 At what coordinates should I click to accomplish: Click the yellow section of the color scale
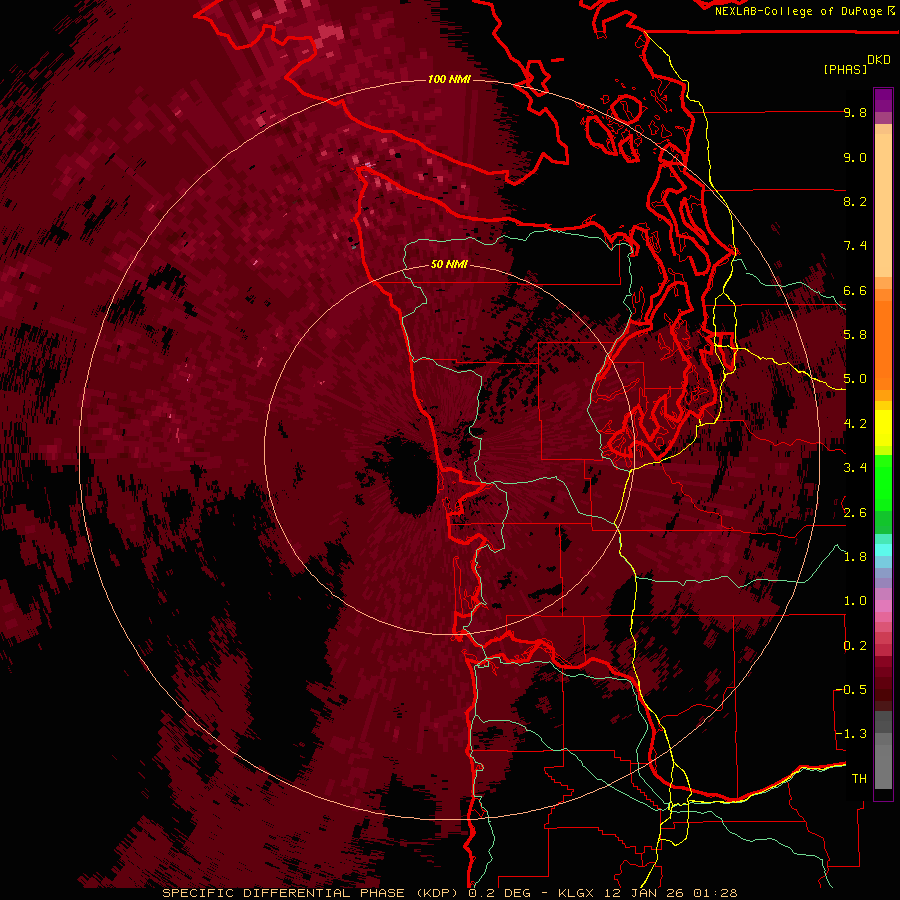[883, 428]
